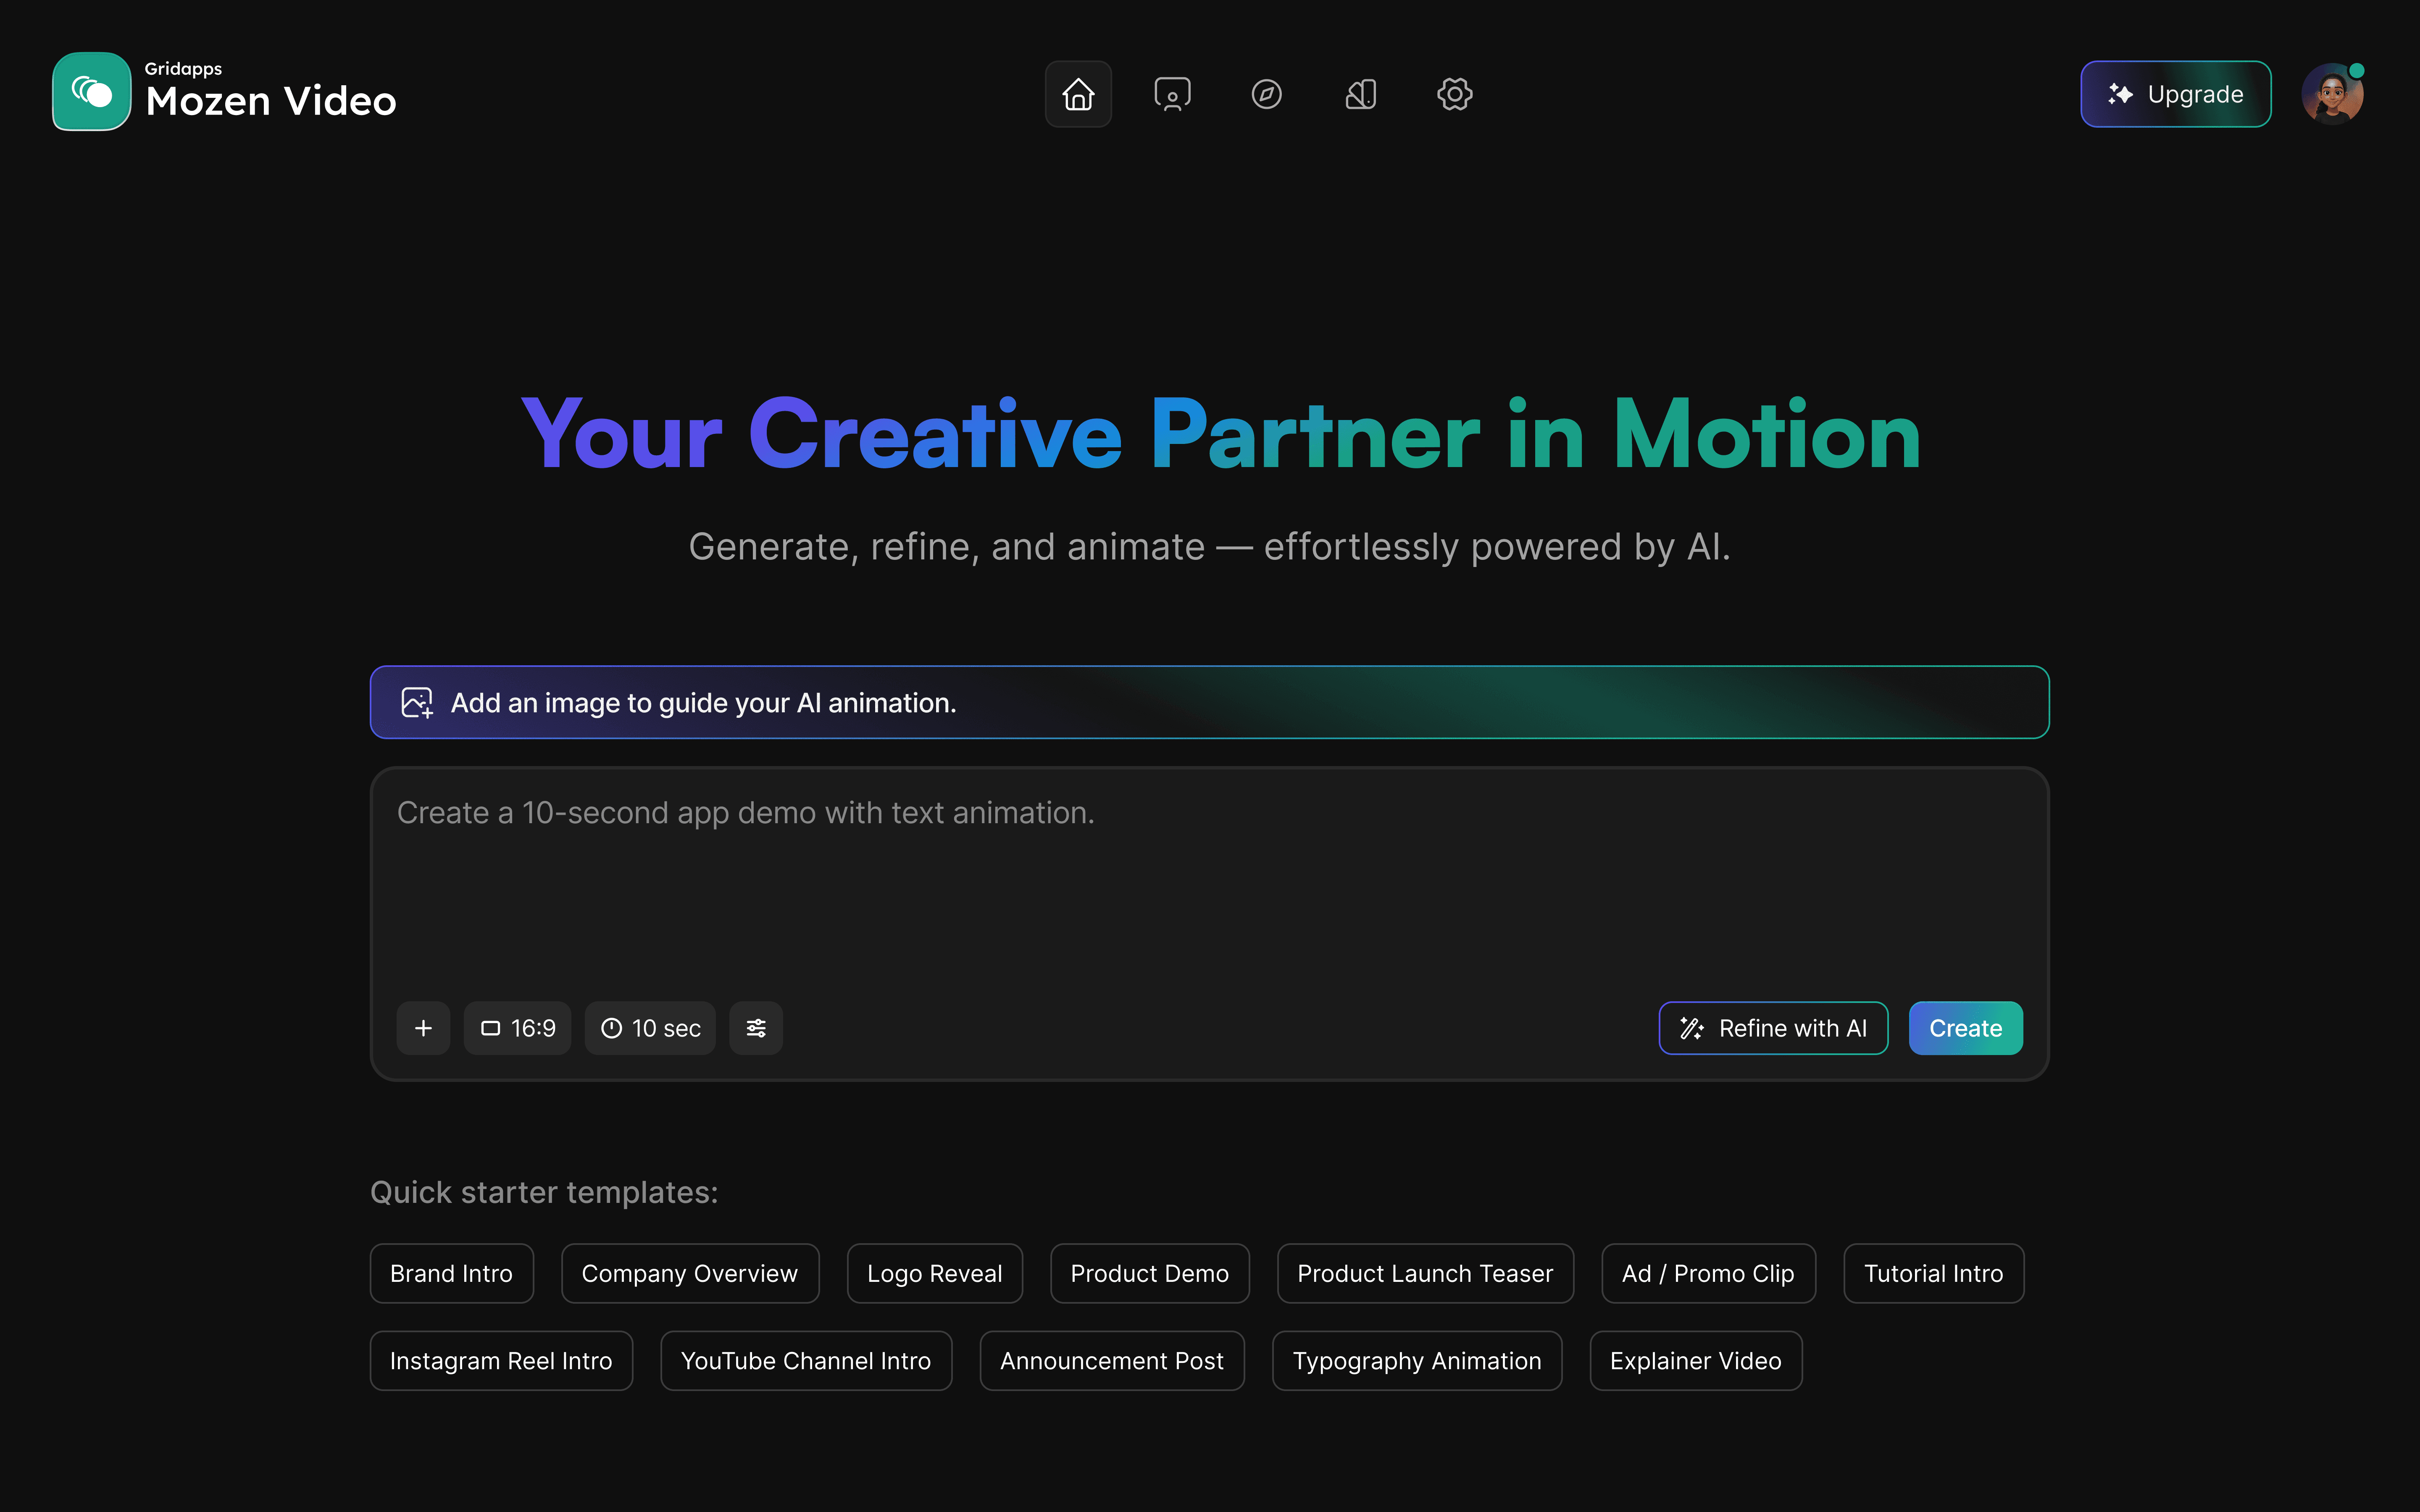2420x1512 pixels.
Task: Open the advanced settings sliders icon
Action: point(756,1028)
